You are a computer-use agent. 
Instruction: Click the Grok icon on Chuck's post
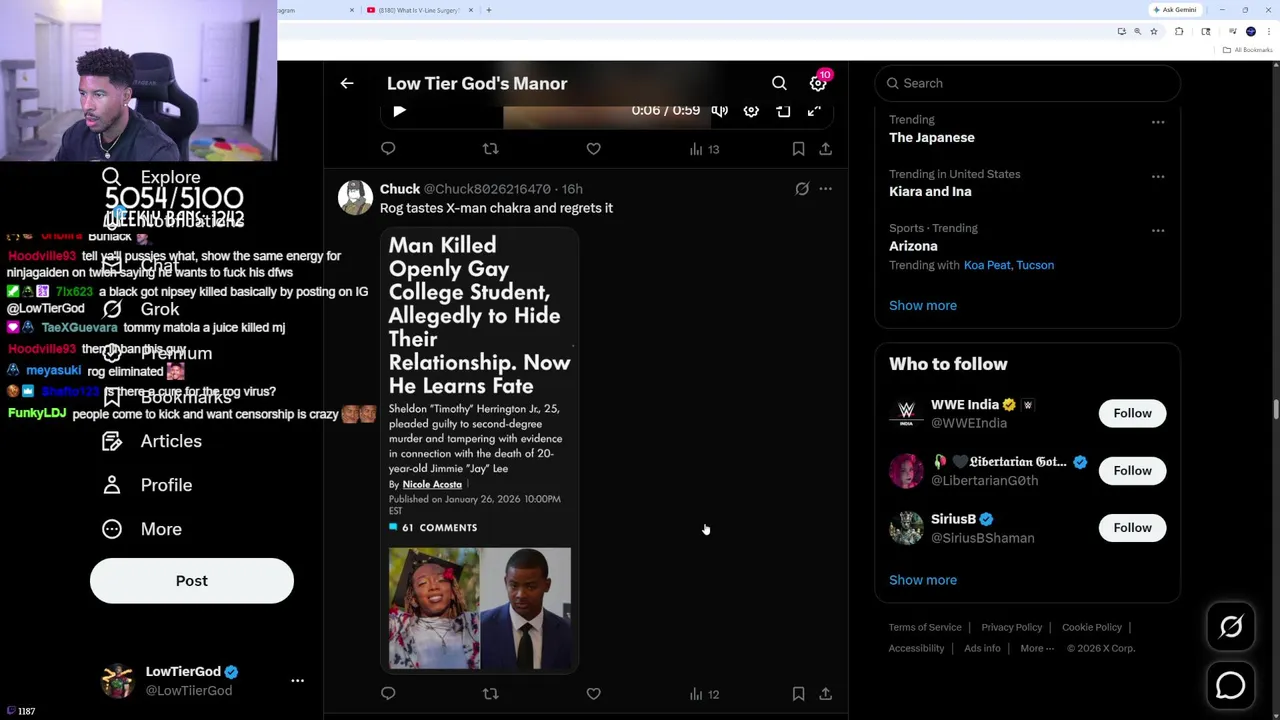[x=802, y=189]
